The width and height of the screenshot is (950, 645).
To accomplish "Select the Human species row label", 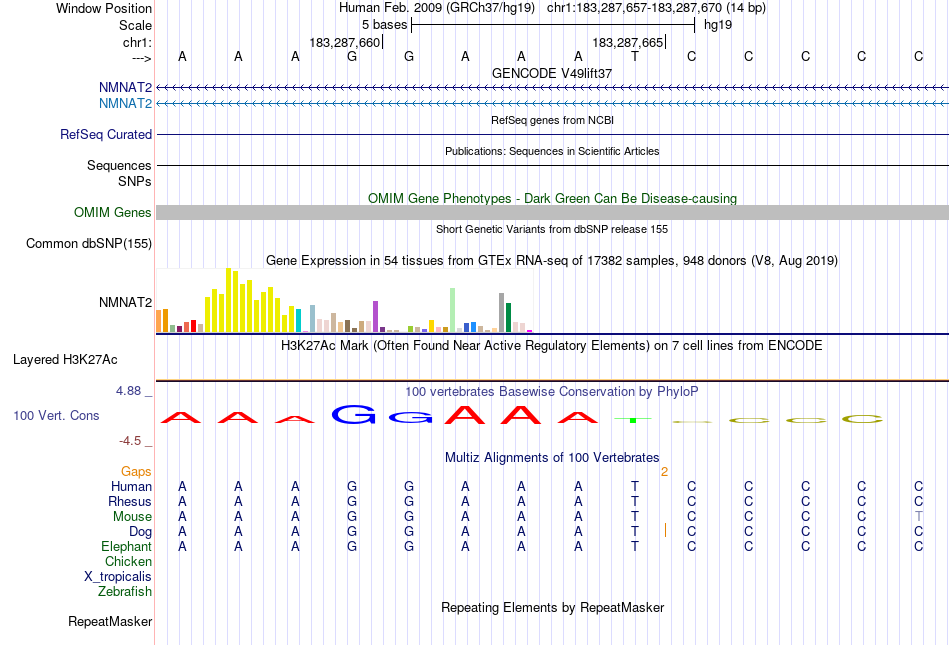I will [x=131, y=486].
